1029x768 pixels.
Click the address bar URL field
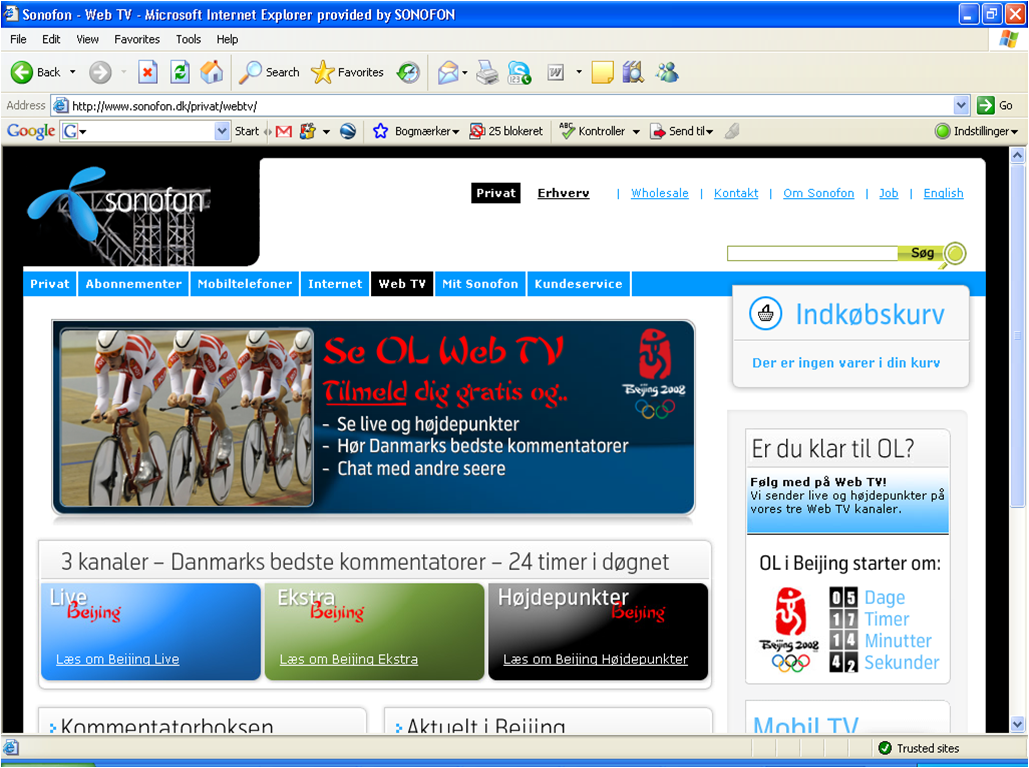(503, 105)
